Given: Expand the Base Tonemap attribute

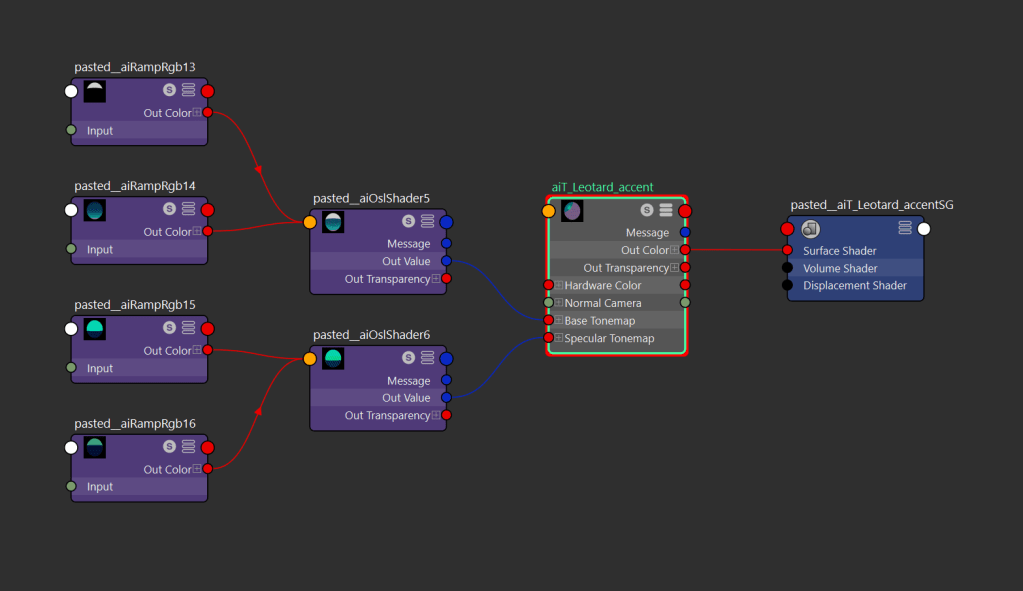Looking at the screenshot, I should tap(559, 321).
